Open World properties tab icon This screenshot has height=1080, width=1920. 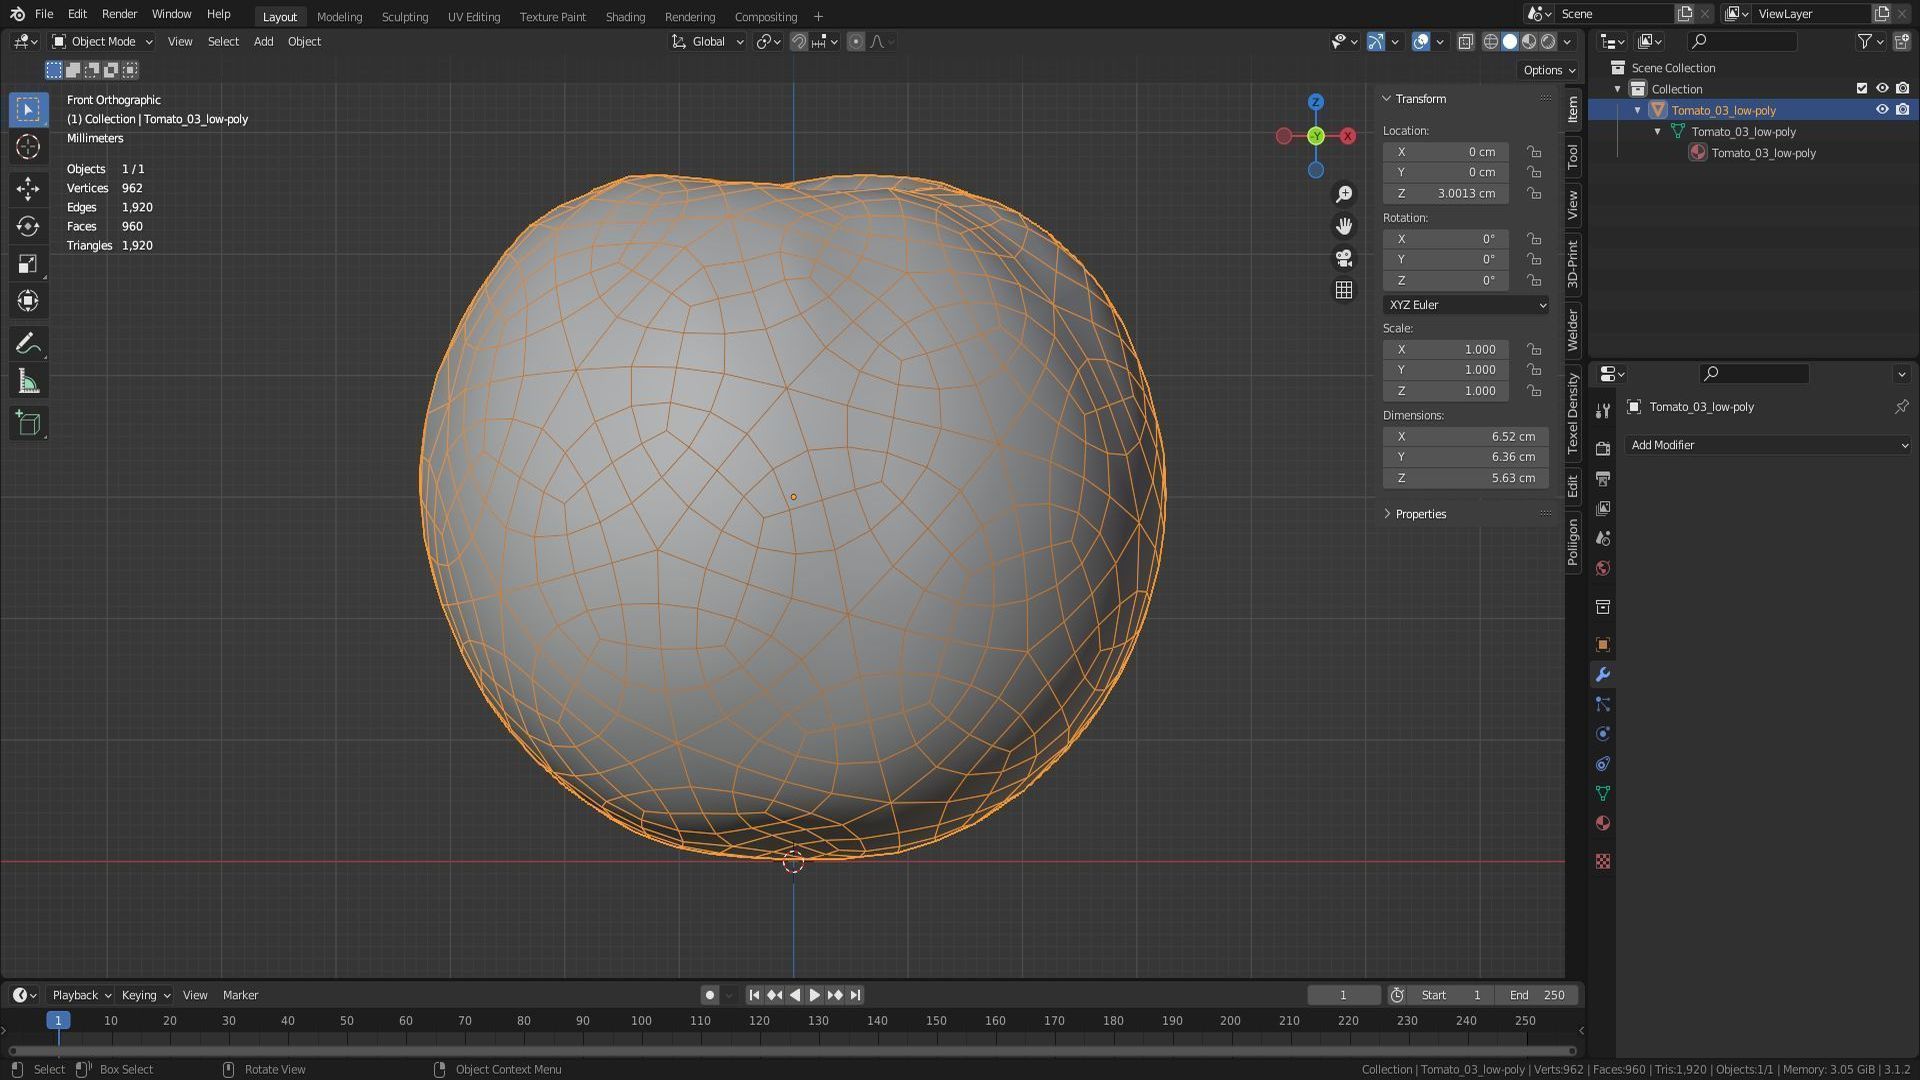(1603, 568)
